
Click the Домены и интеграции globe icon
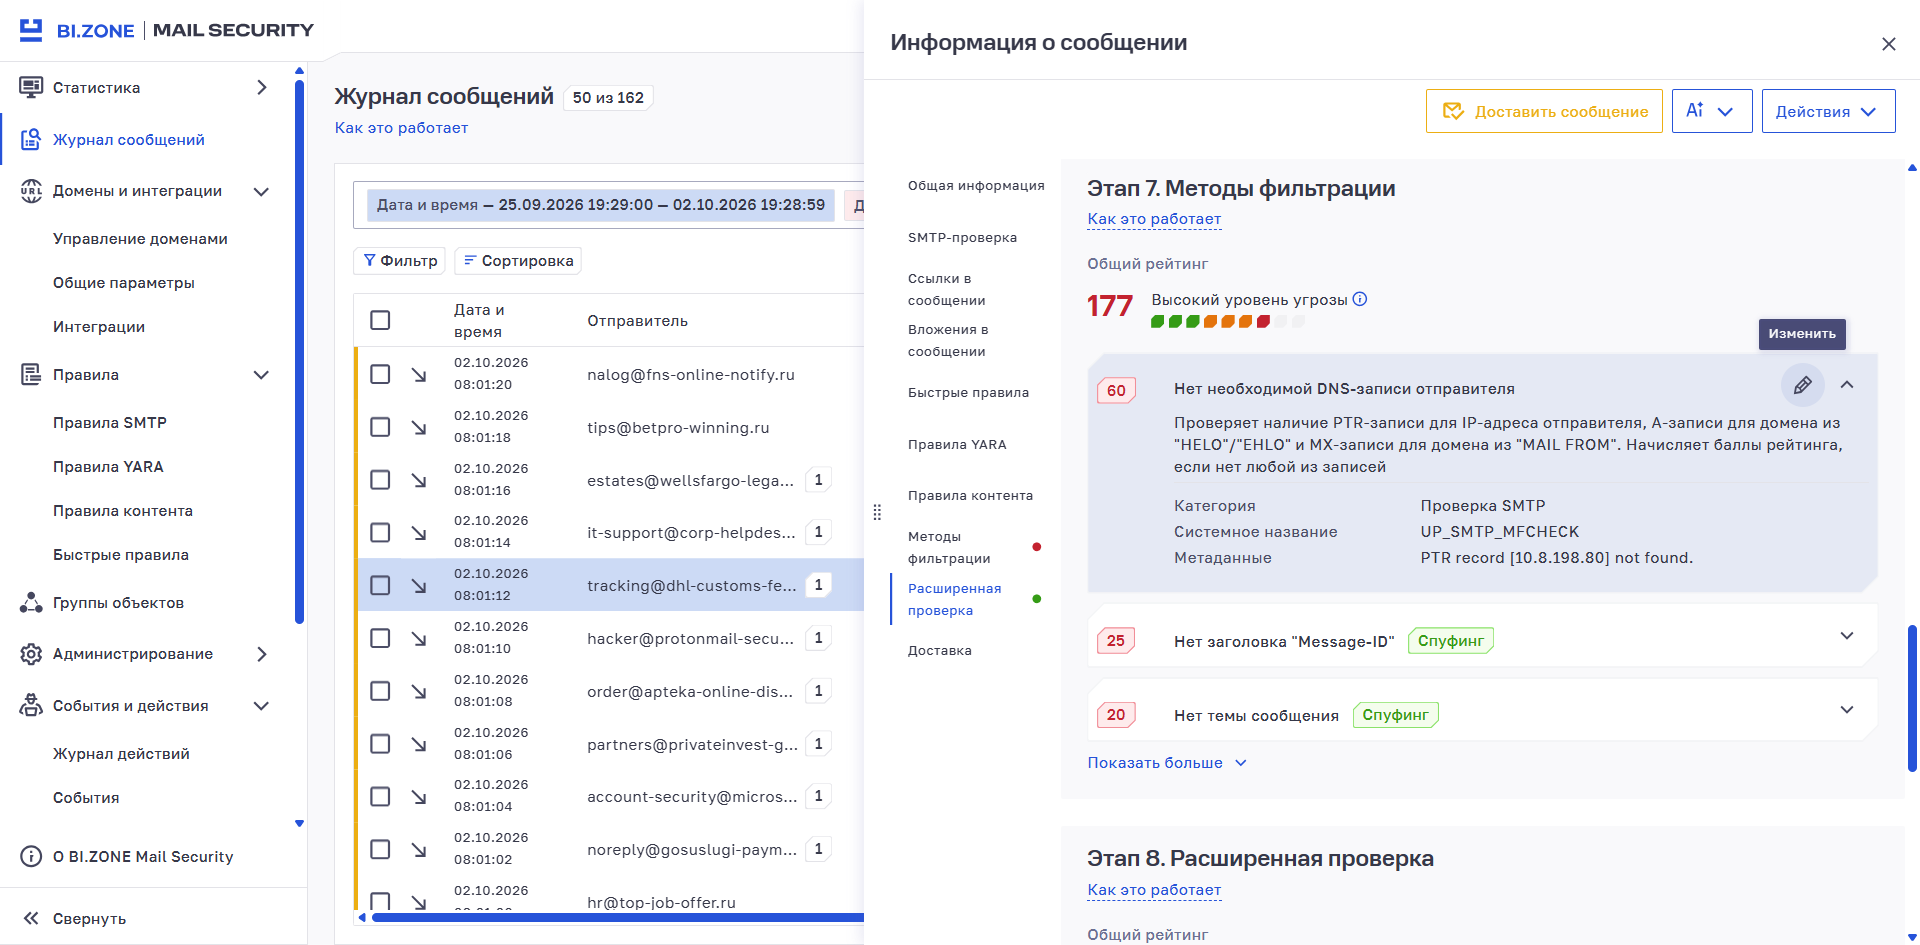tap(31, 190)
